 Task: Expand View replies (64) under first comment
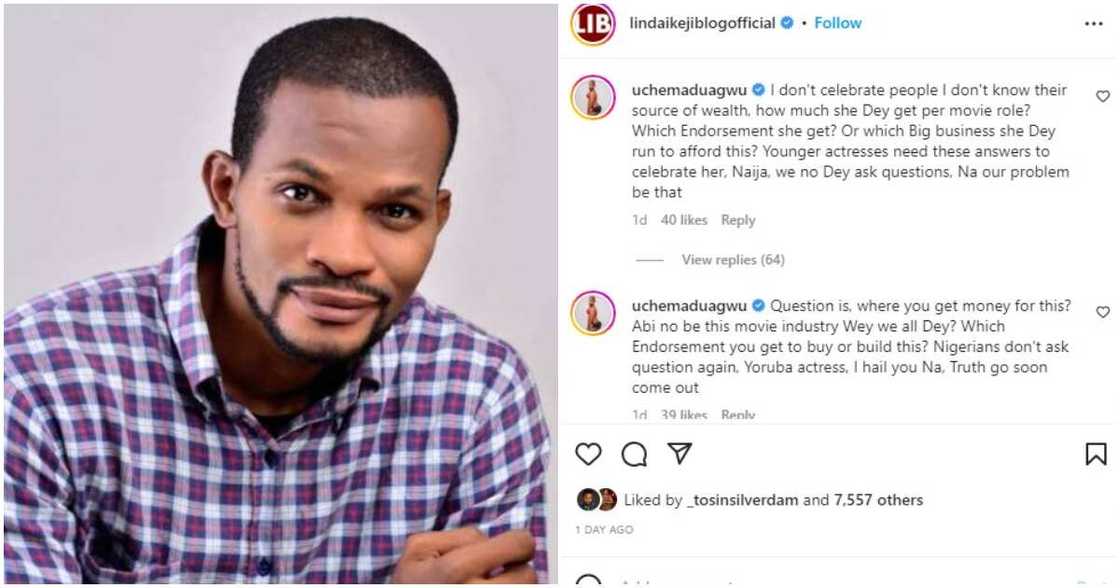tap(733, 259)
